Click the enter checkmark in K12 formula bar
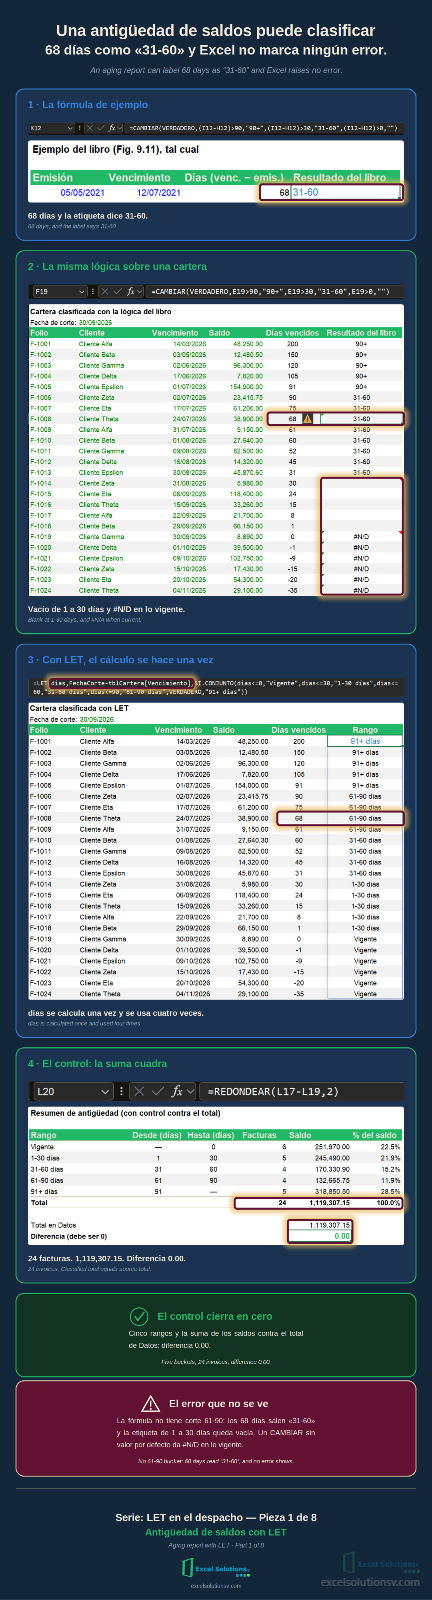432x1600 pixels. pos(100,128)
